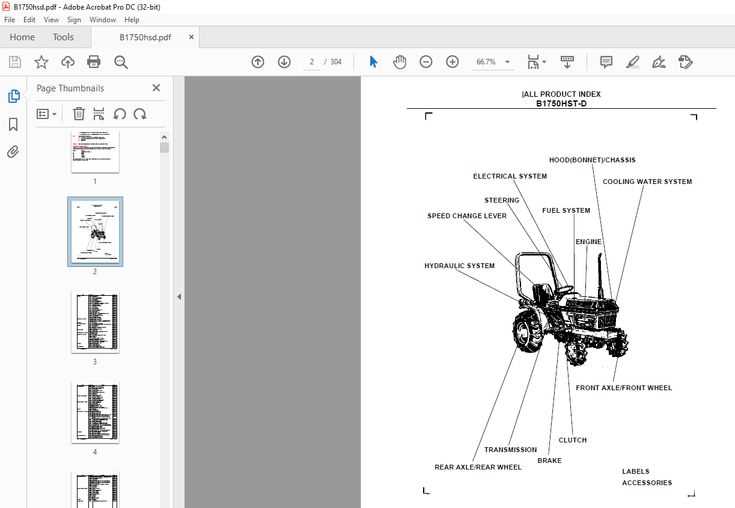Click the LABELS text
The width and height of the screenshot is (735, 508).
point(636,471)
